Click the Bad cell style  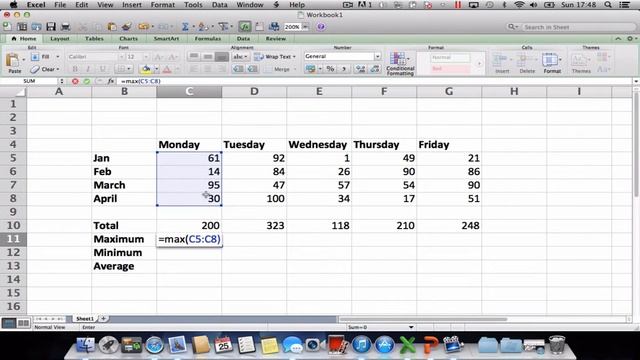[450, 69]
